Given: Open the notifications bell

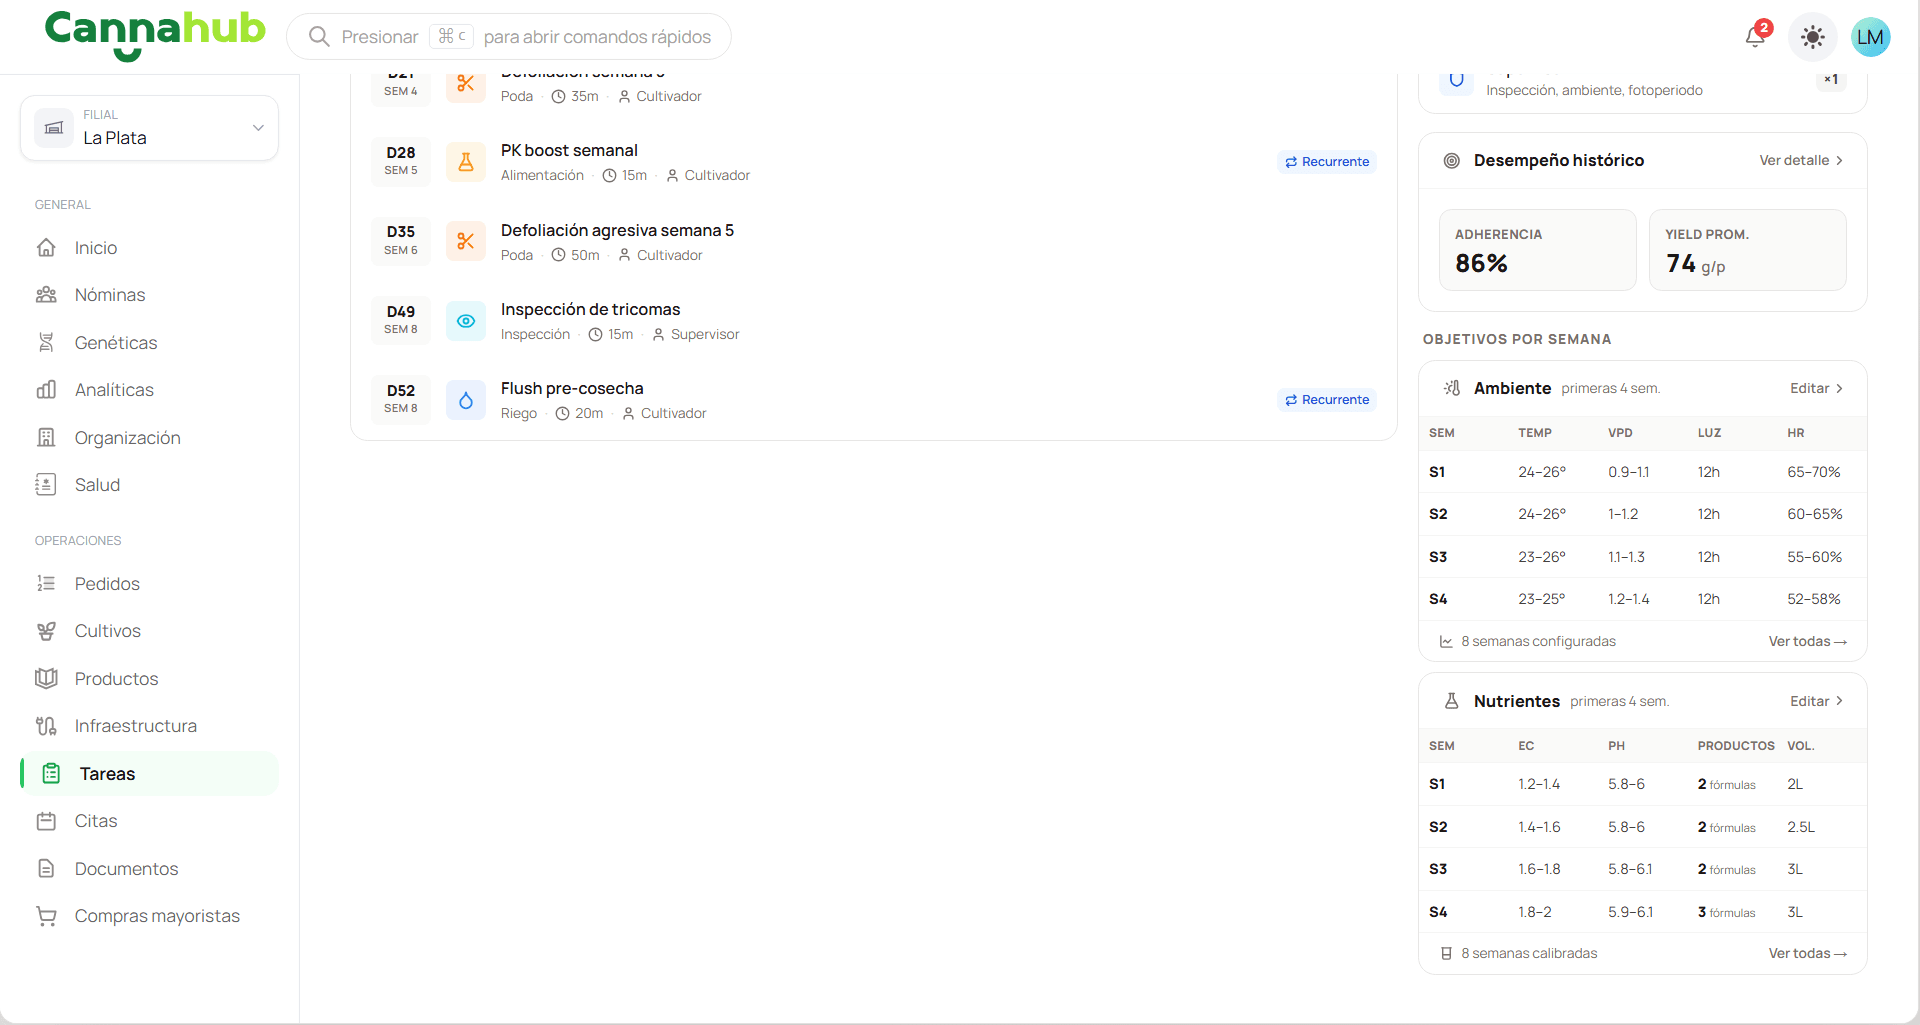Looking at the screenshot, I should 1755,37.
